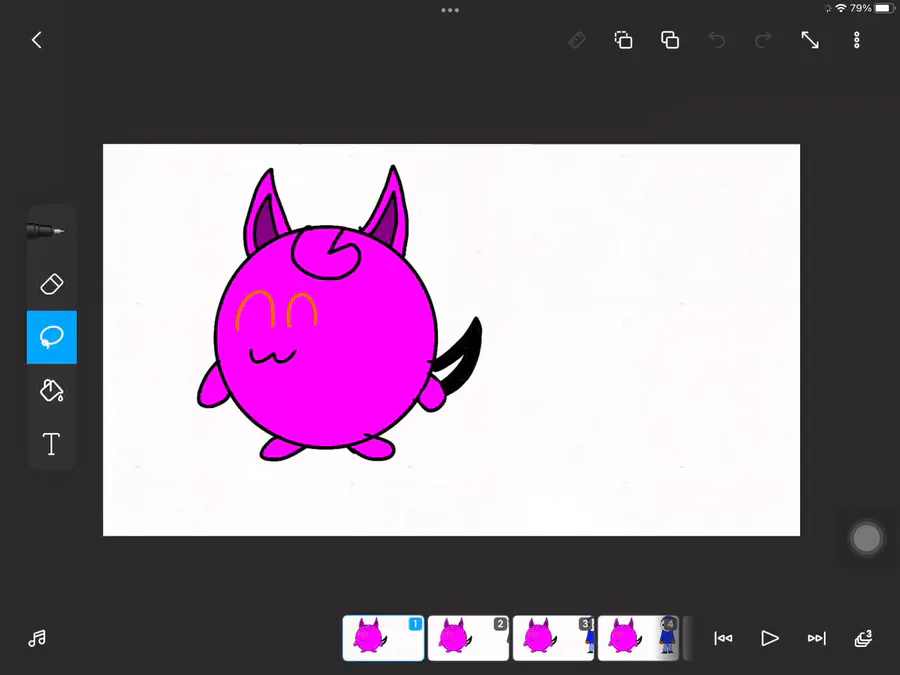This screenshot has height=675, width=900.
Task: Toggle the ruler tool icon
Action: [577, 40]
